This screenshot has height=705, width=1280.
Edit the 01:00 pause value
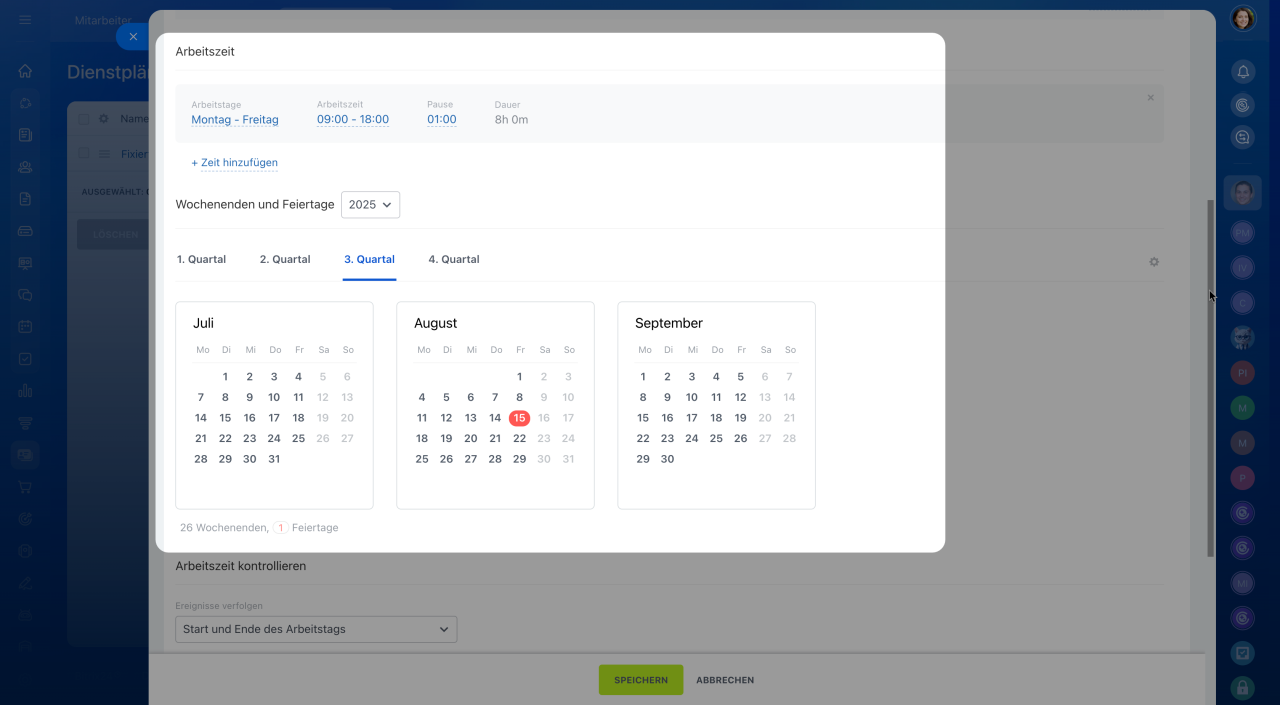pos(442,120)
